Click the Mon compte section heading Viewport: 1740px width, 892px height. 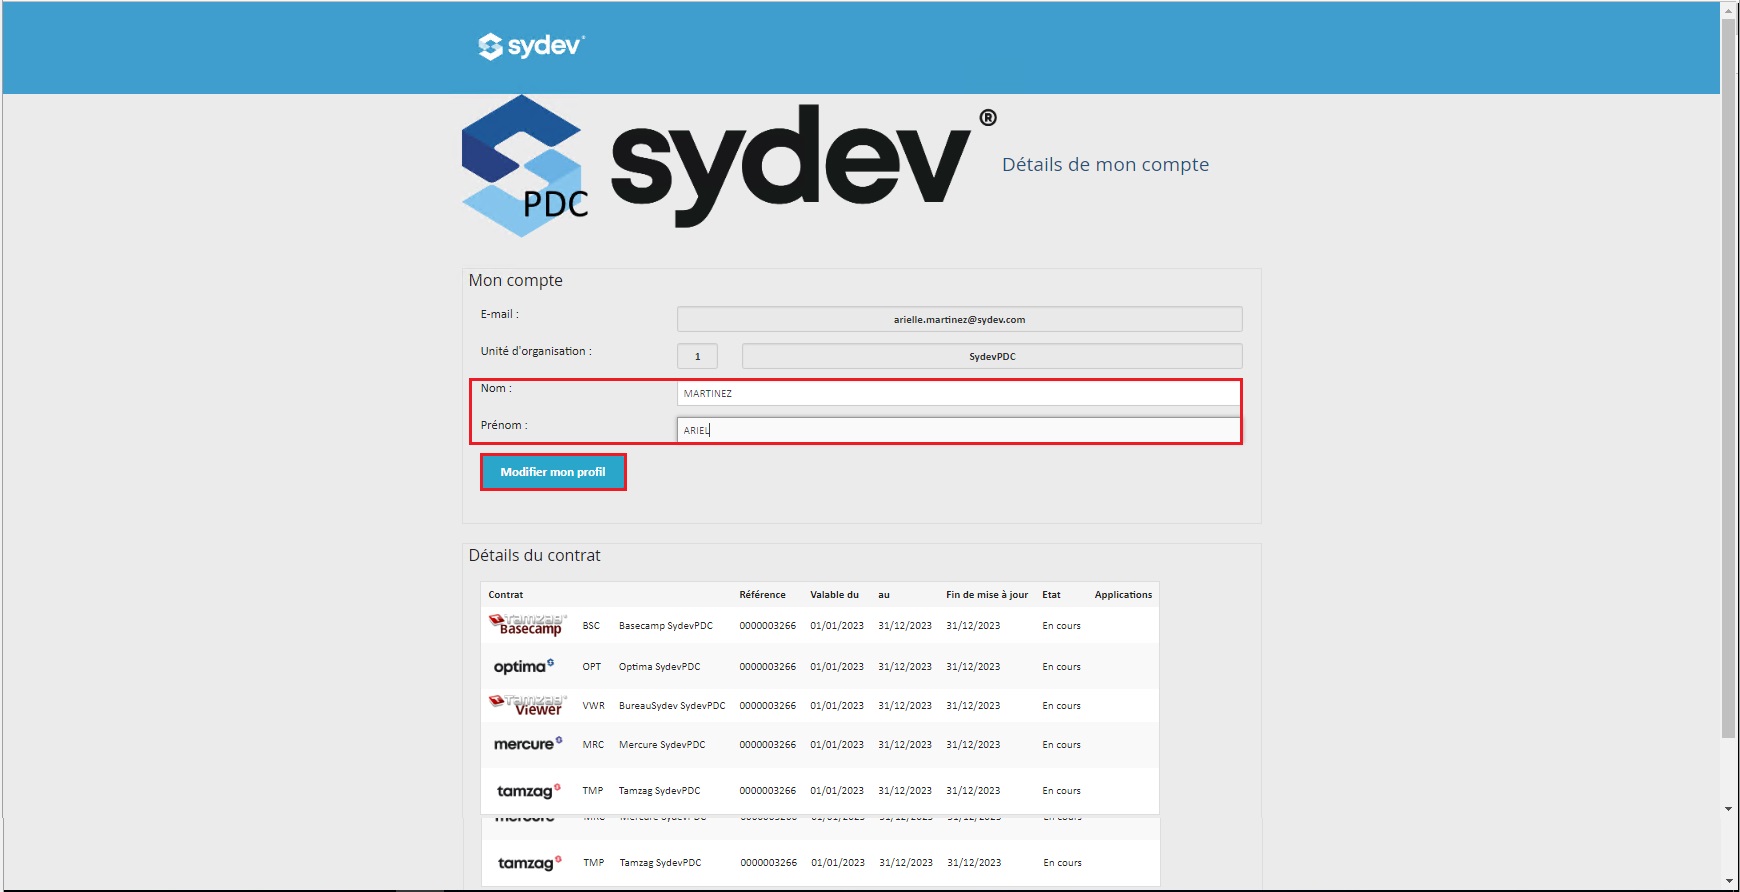(516, 281)
